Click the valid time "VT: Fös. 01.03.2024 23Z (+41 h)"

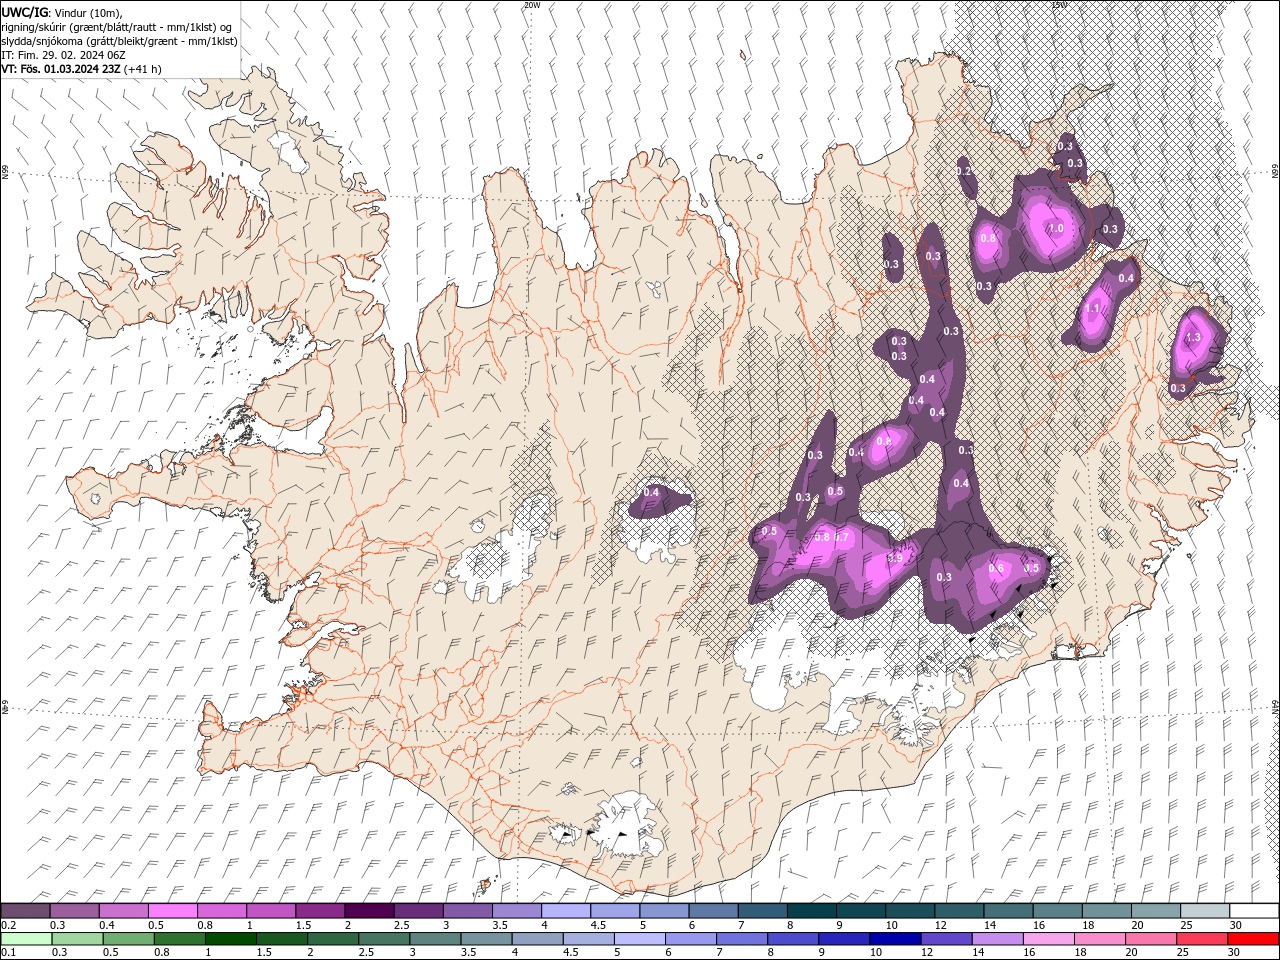pyautogui.click(x=82, y=69)
